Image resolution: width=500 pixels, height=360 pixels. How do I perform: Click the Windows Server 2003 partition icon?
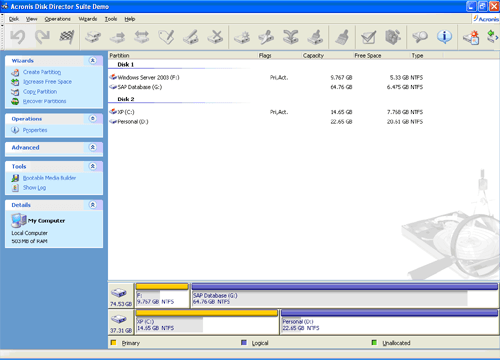[113, 77]
